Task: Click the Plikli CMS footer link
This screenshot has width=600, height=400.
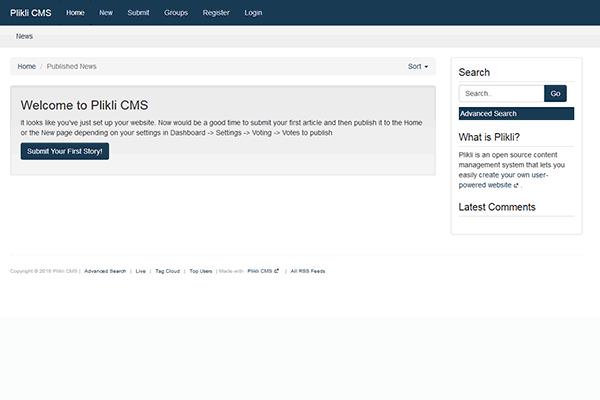Action: coord(263,271)
